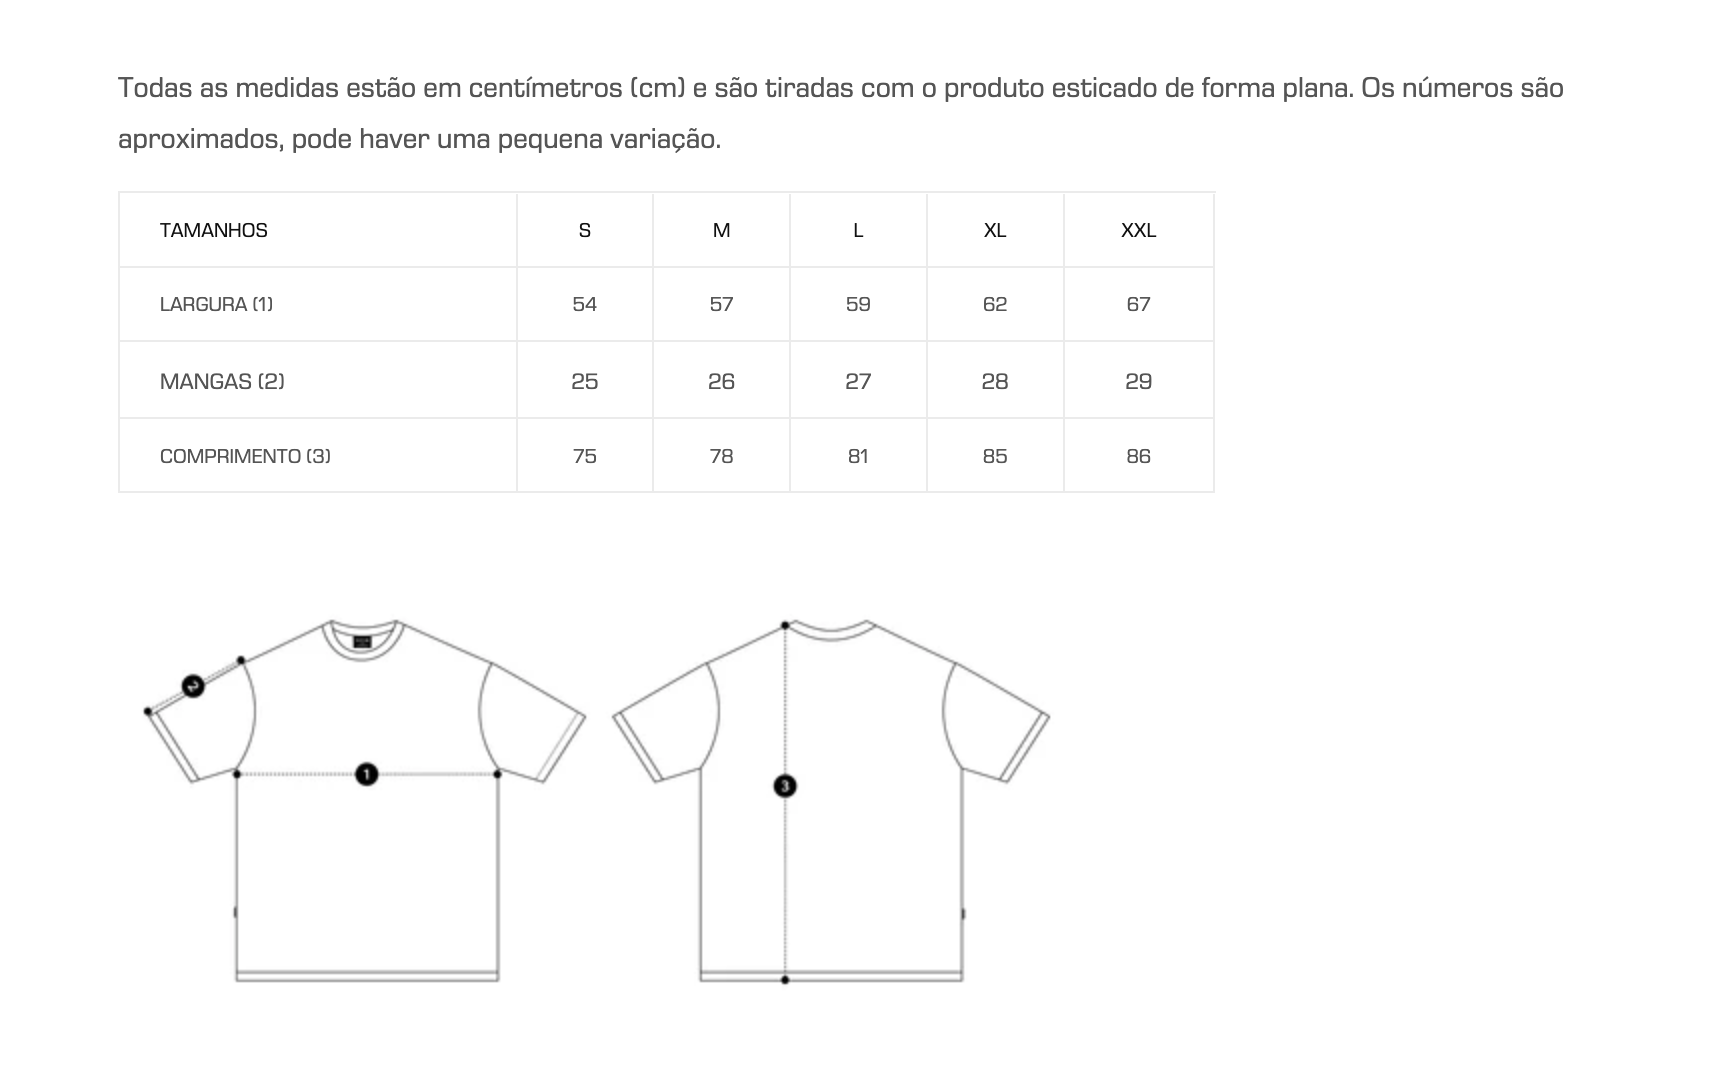This screenshot has width=1710, height=1088.
Task: Click the LARGURA (1) row label
Action: click(216, 304)
